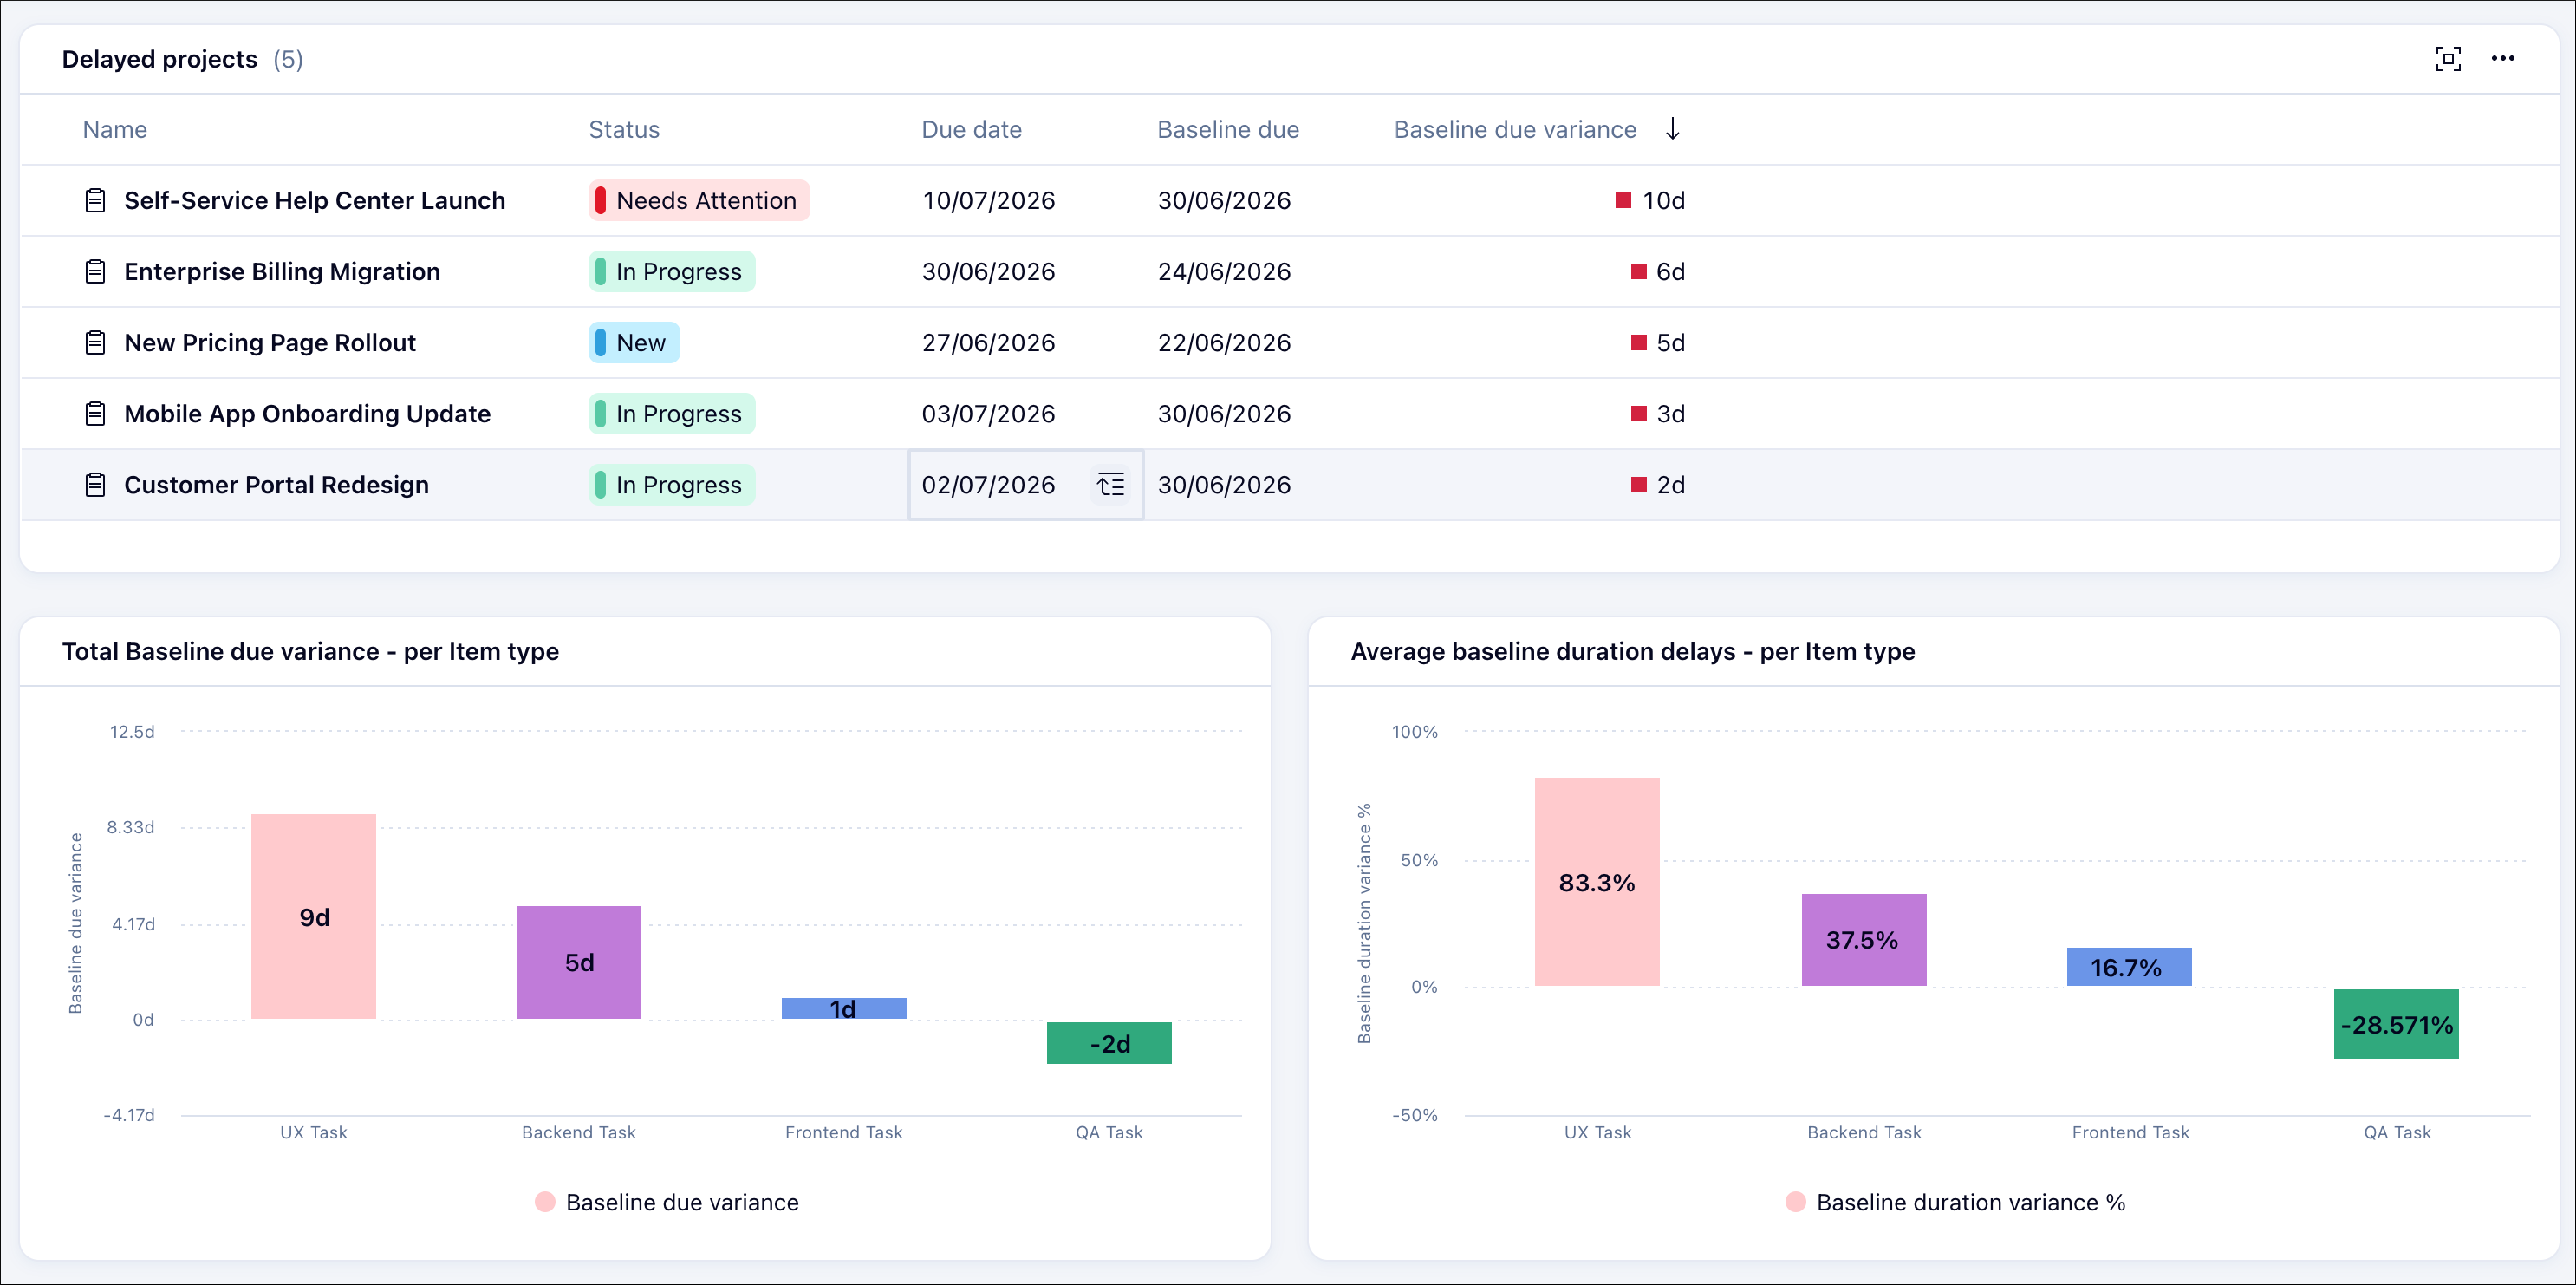Click the red variance marker next to 6d
The height and width of the screenshot is (1285, 2576).
(x=1638, y=272)
